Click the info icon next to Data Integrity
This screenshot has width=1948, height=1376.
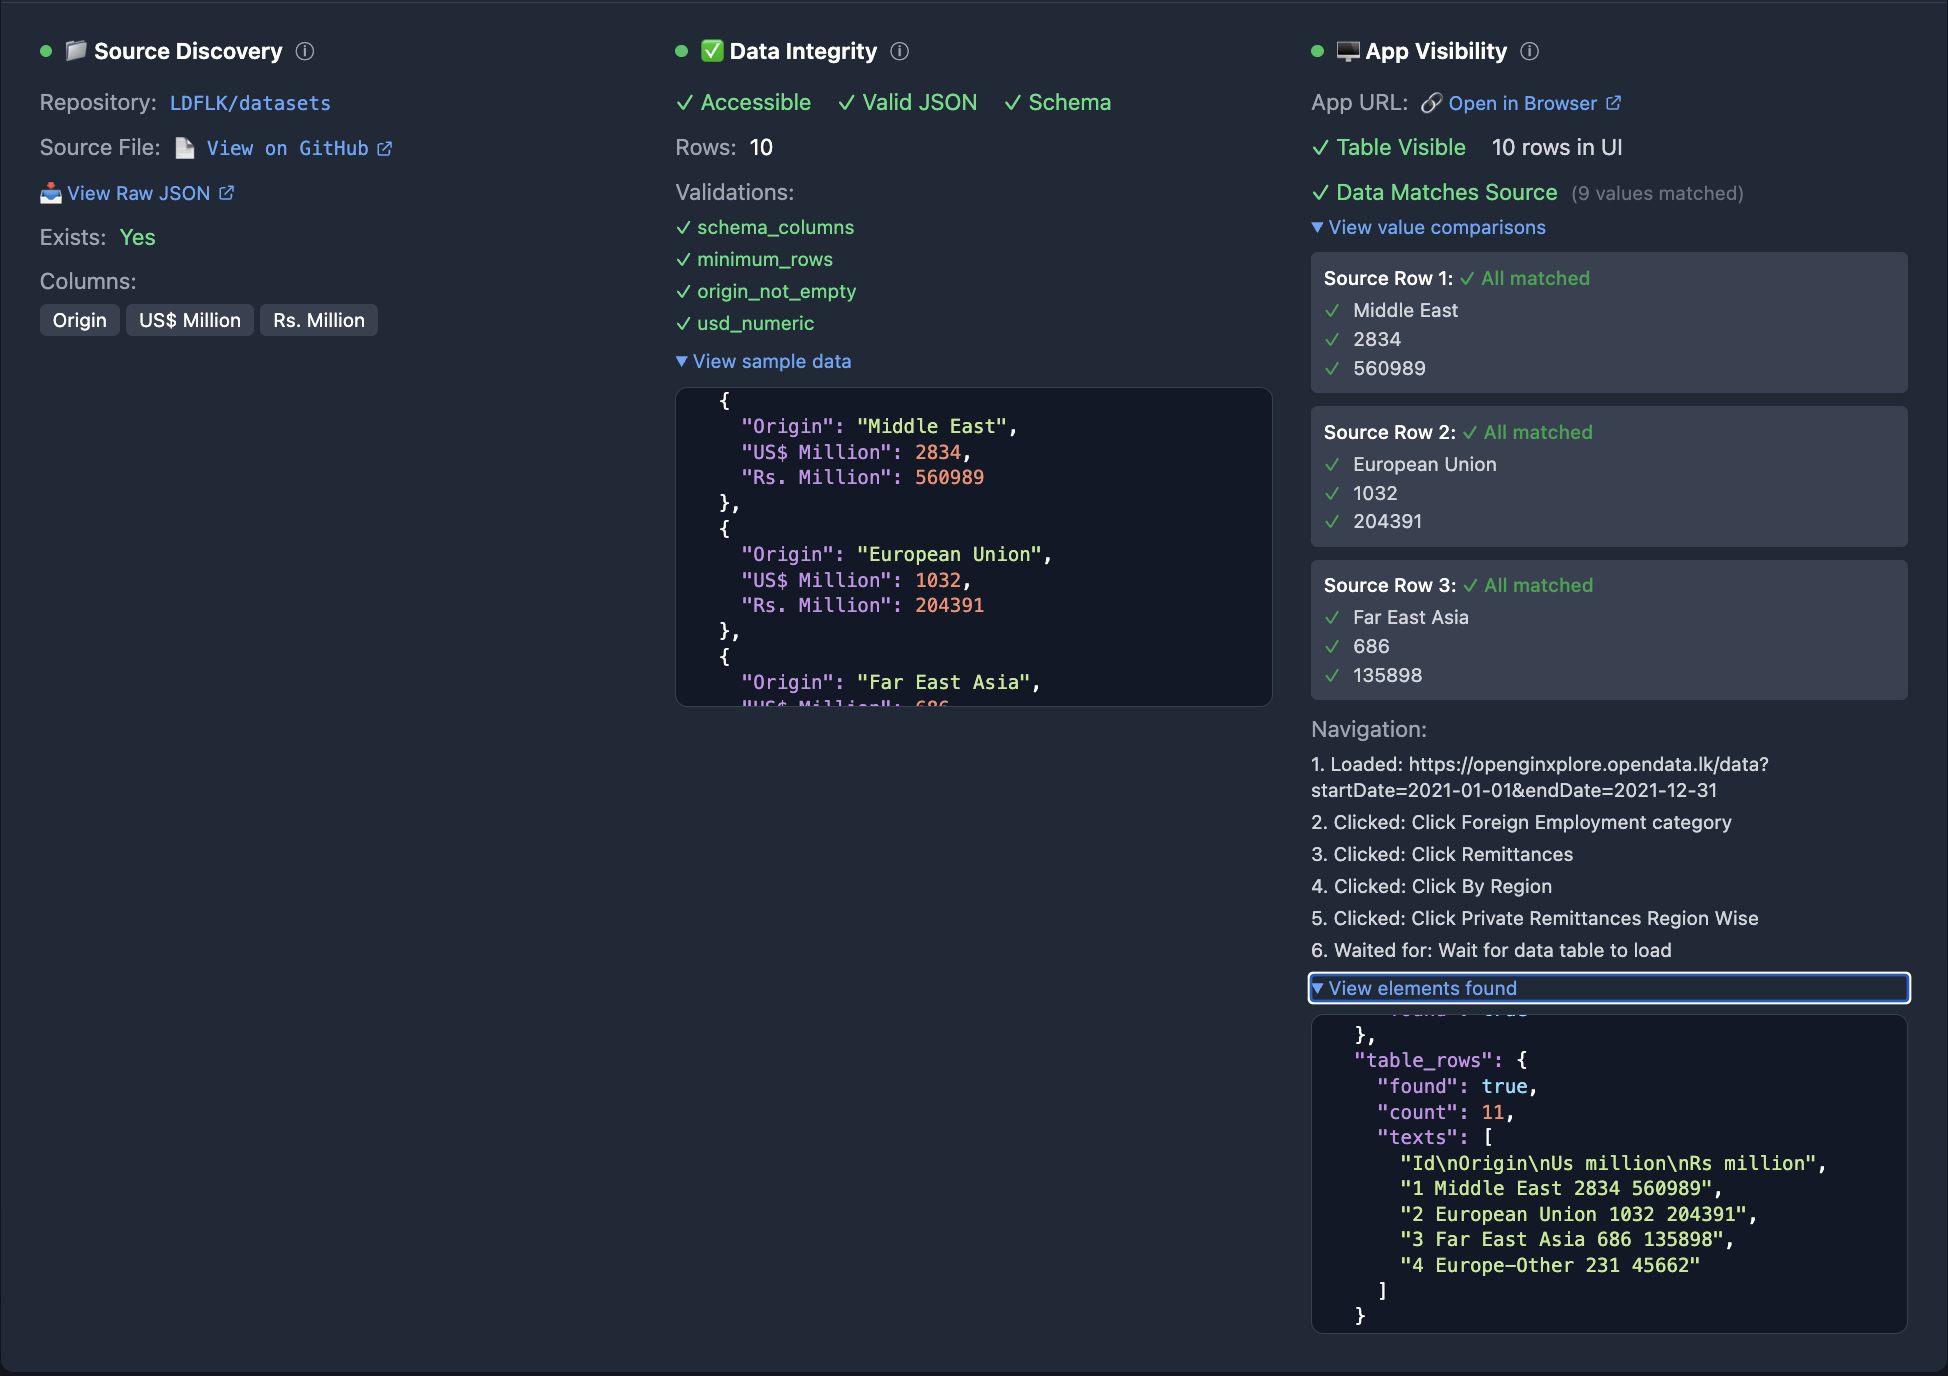point(898,52)
